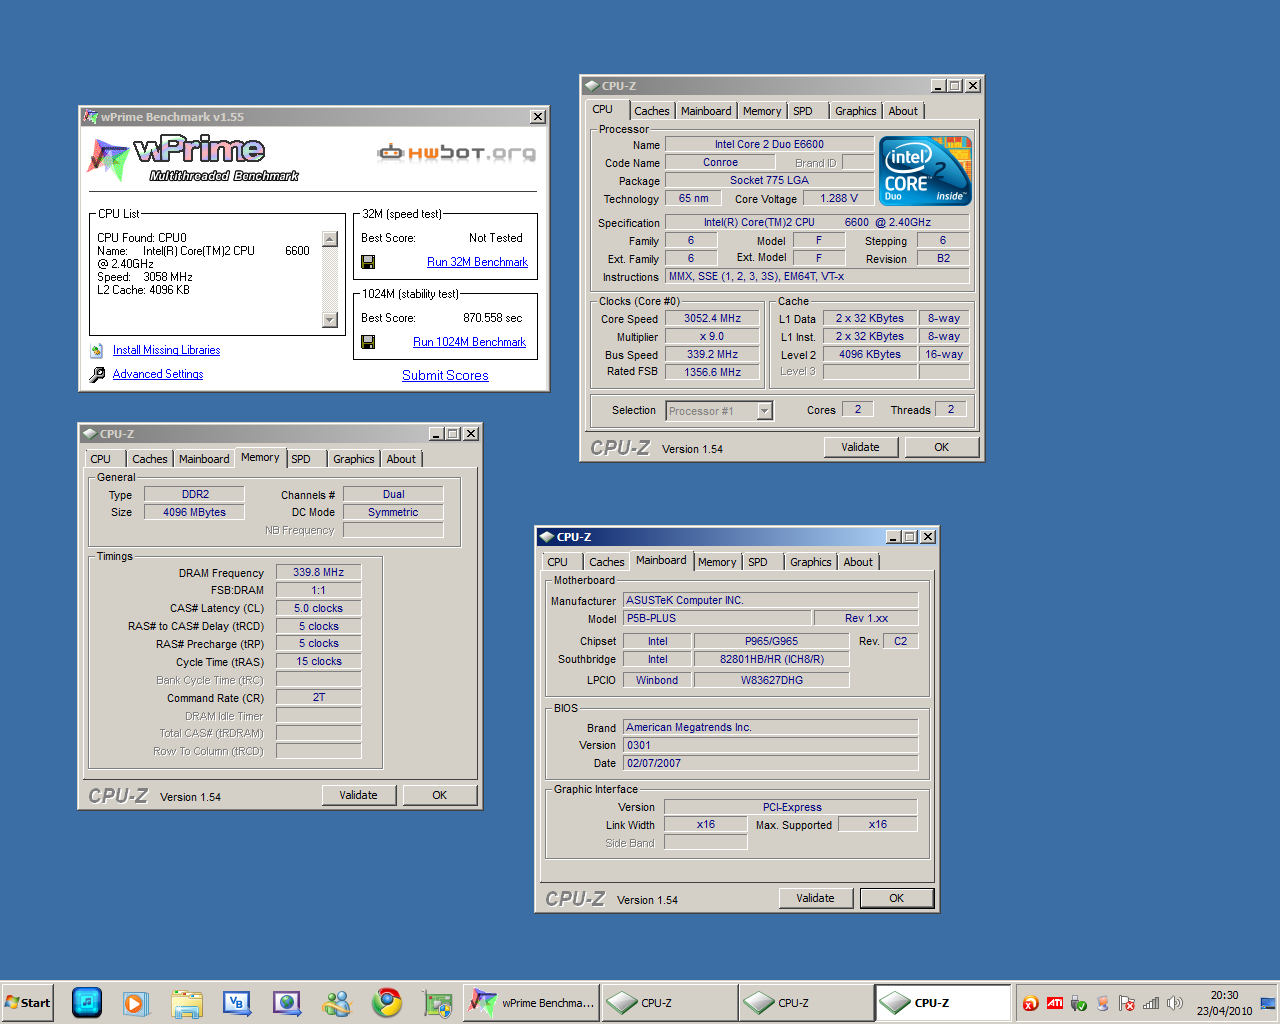Click the Core Speed value 3052.4 MHz

[x=712, y=319]
